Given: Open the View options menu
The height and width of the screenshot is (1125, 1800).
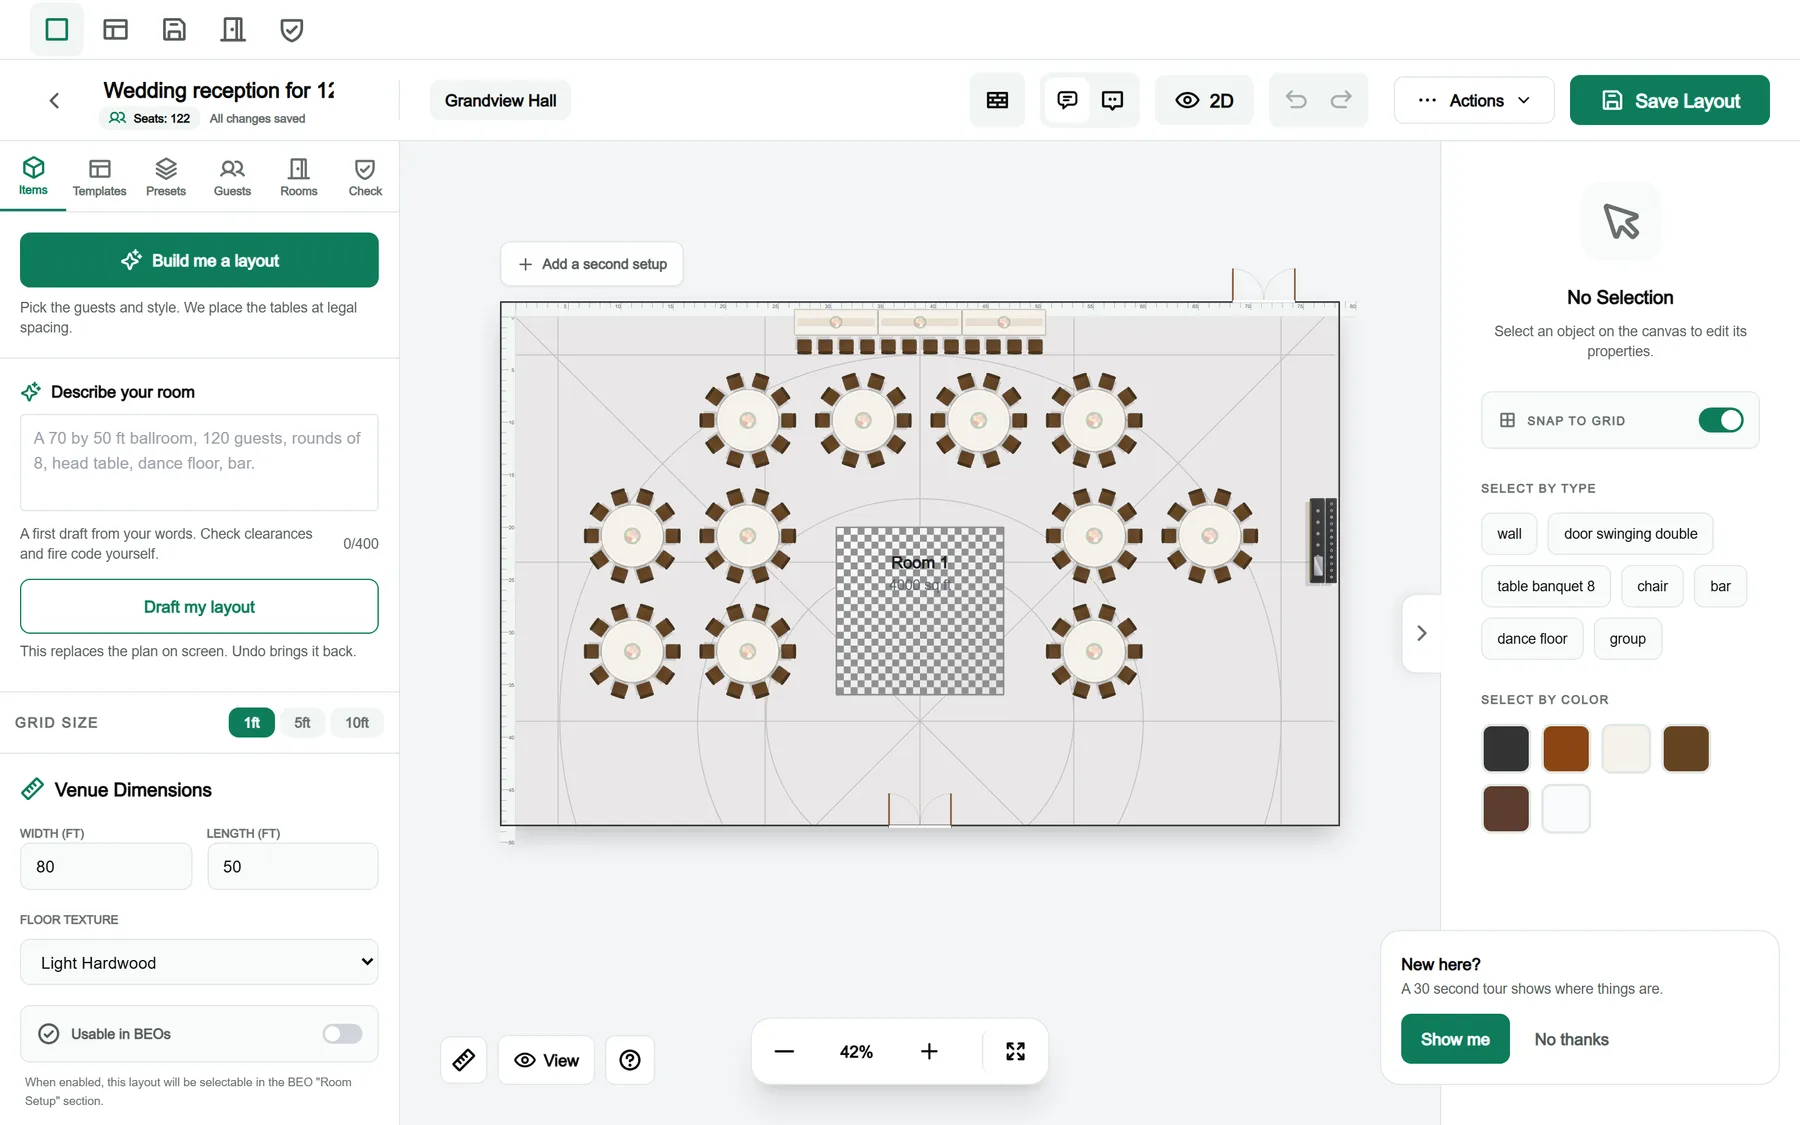Looking at the screenshot, I should pyautogui.click(x=546, y=1060).
